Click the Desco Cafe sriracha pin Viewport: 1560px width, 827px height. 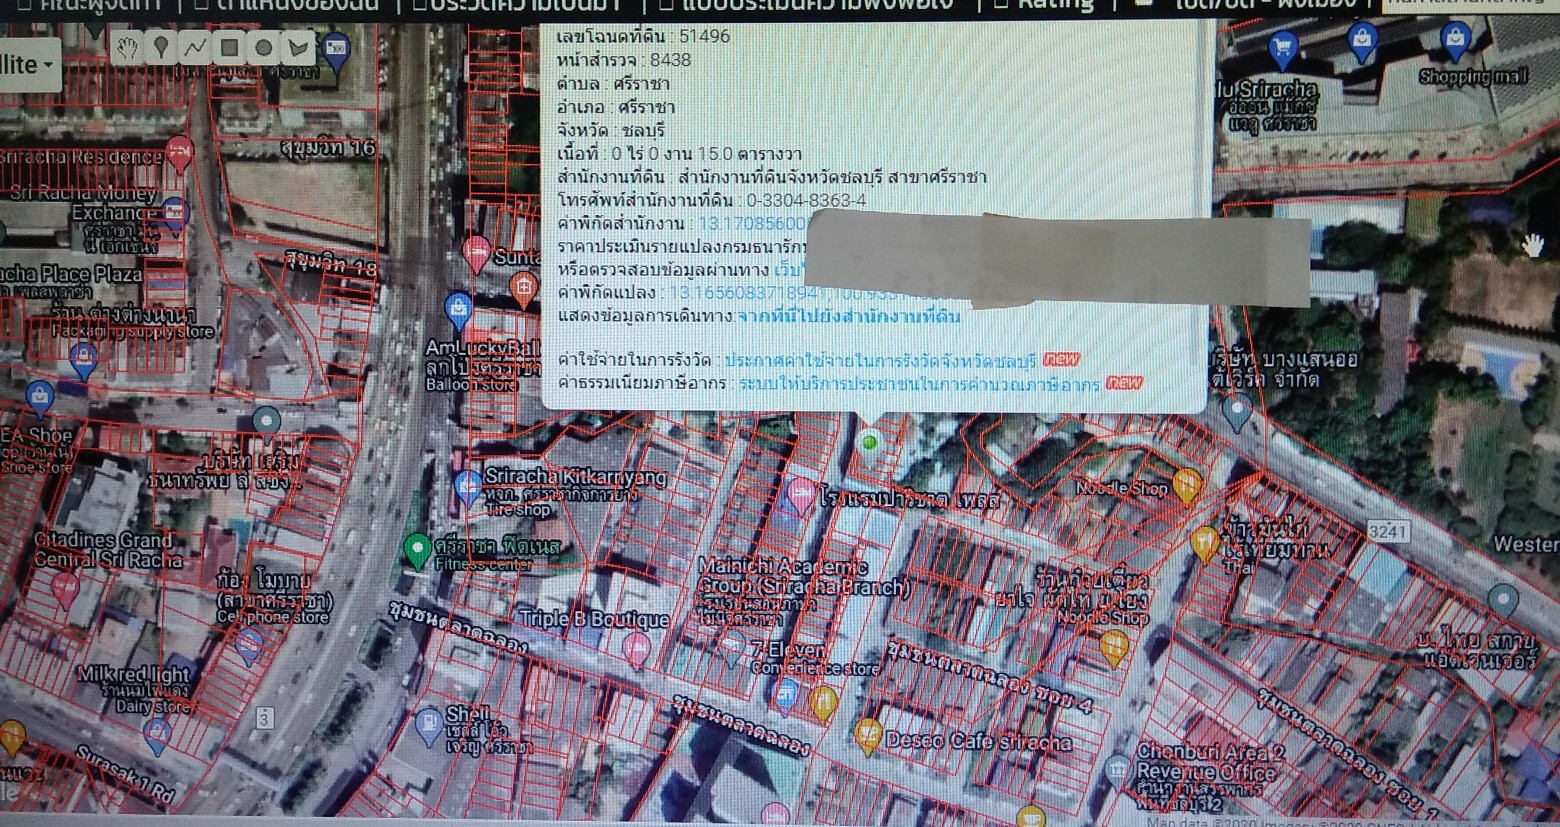[867, 736]
